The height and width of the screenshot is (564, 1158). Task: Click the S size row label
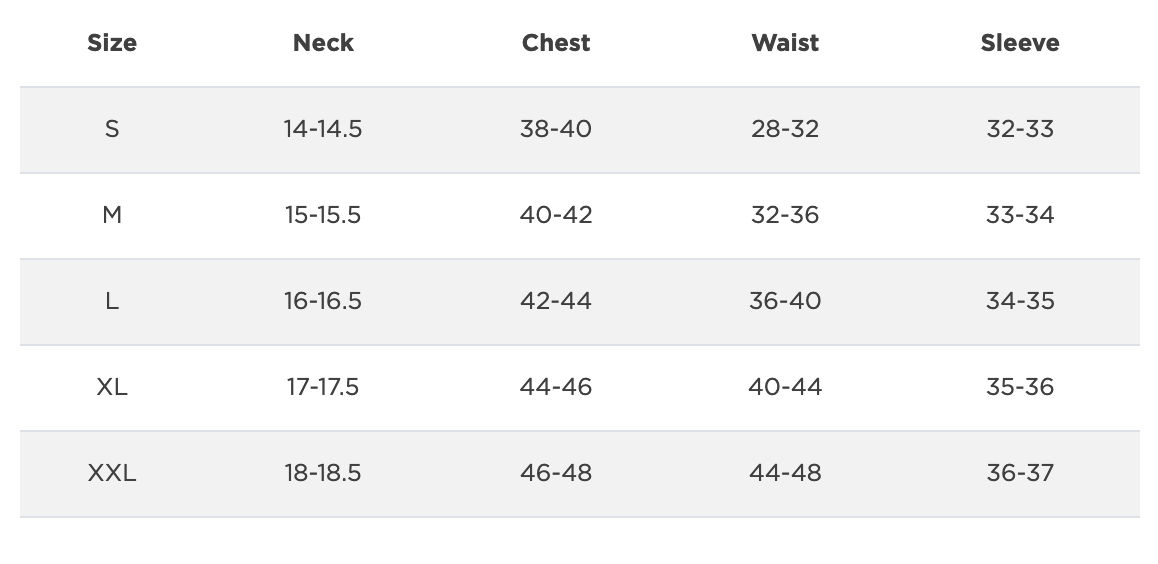coord(112,129)
